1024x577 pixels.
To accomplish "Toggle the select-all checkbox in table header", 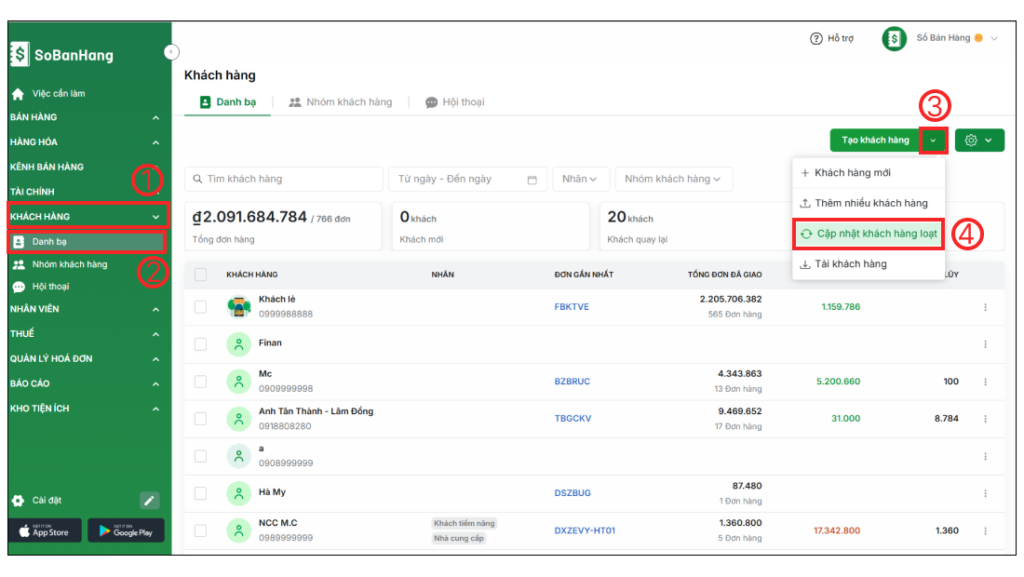I will click(x=201, y=275).
